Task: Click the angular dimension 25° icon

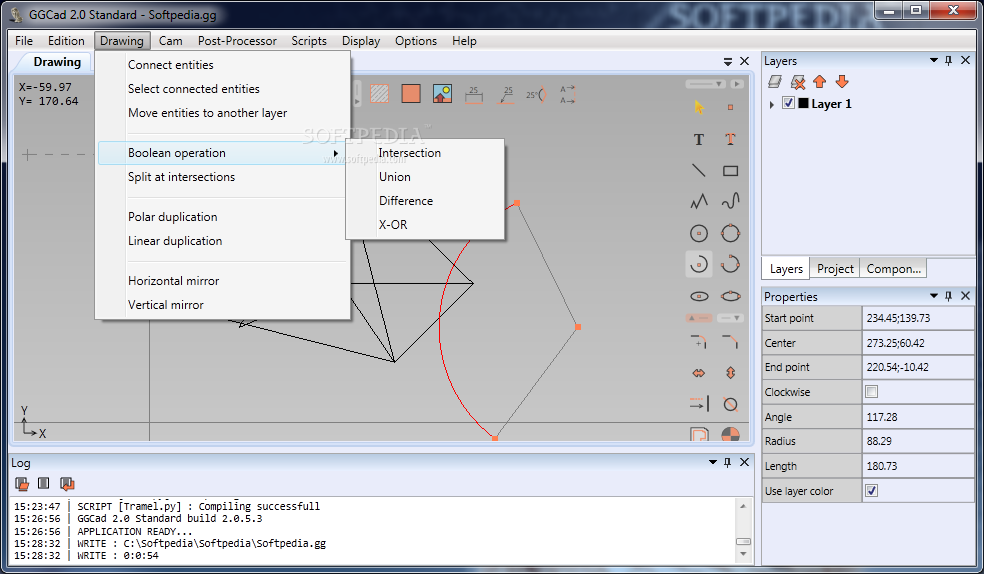Action: 537,94
